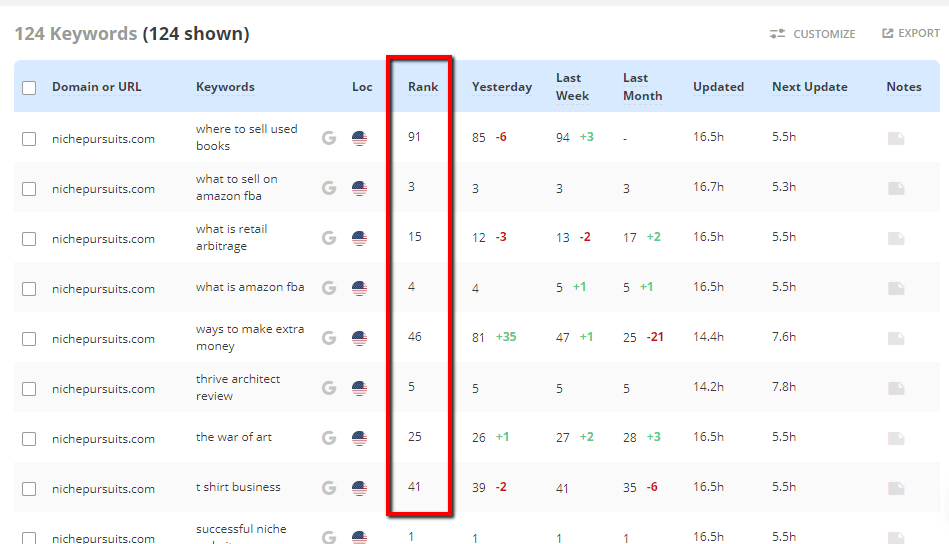Check the 'where to sell used books' row checkbox
This screenshot has width=949, height=544.
29,139
